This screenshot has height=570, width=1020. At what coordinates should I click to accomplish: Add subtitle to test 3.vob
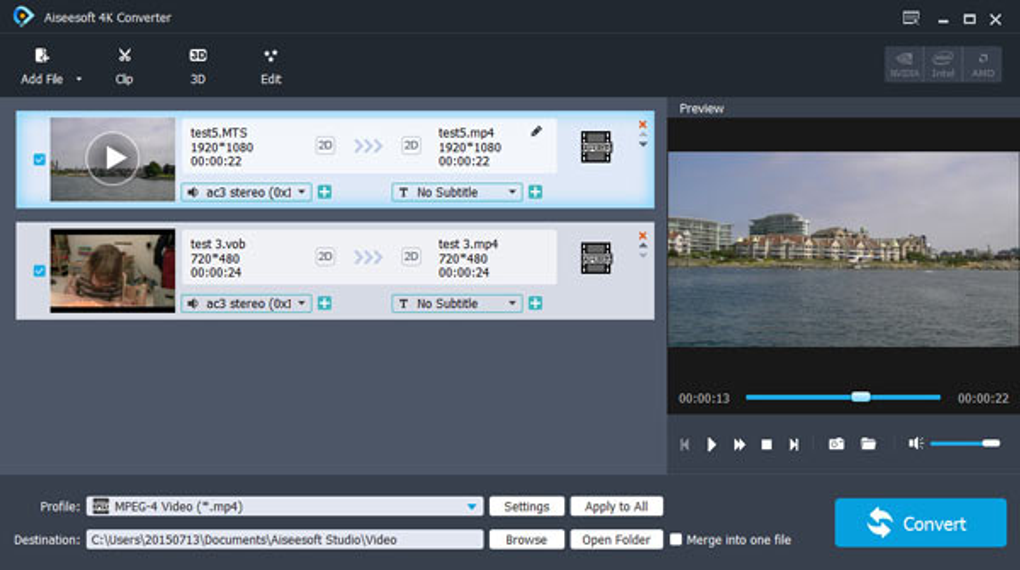535,303
